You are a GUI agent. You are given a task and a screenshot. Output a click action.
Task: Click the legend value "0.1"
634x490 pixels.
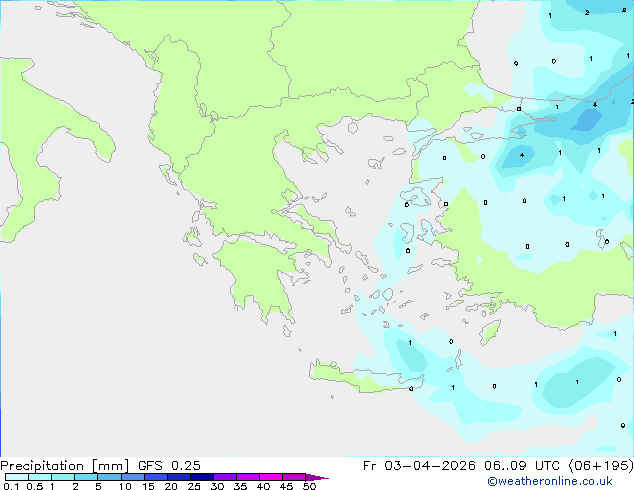coord(11,486)
